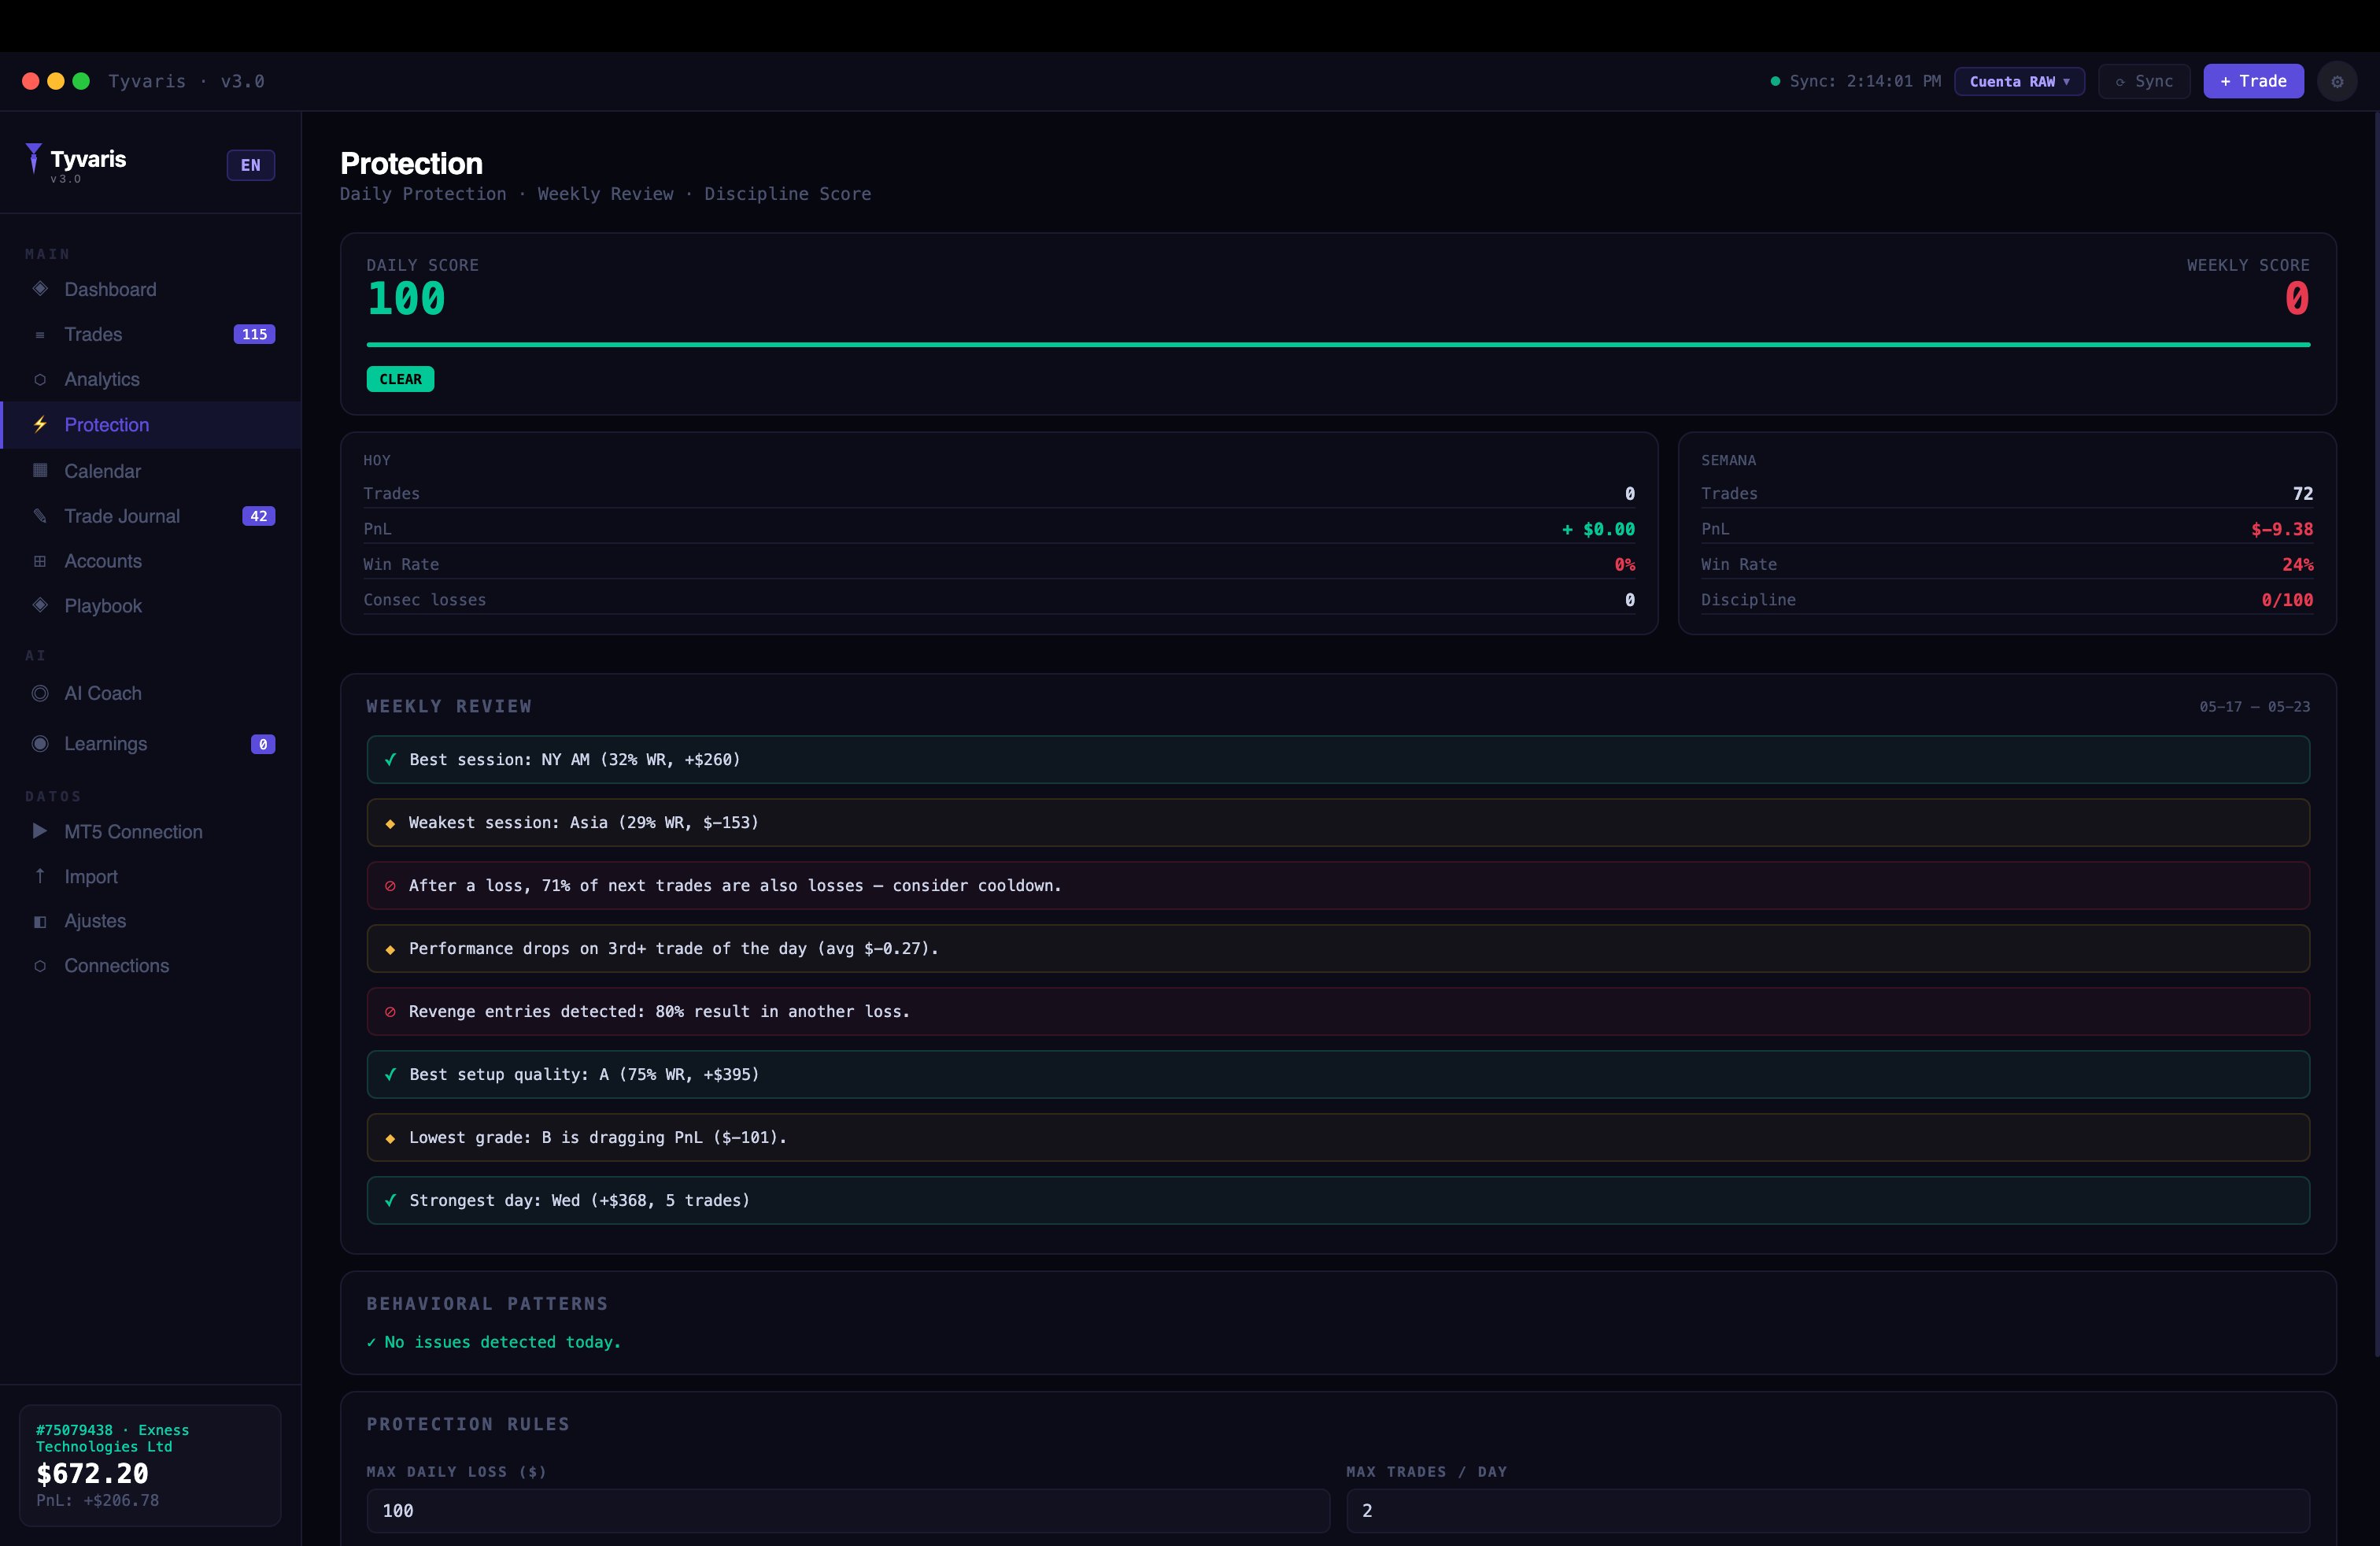Open the Dashboard page
Image resolution: width=2380 pixels, height=1546 pixels.
tap(150, 289)
